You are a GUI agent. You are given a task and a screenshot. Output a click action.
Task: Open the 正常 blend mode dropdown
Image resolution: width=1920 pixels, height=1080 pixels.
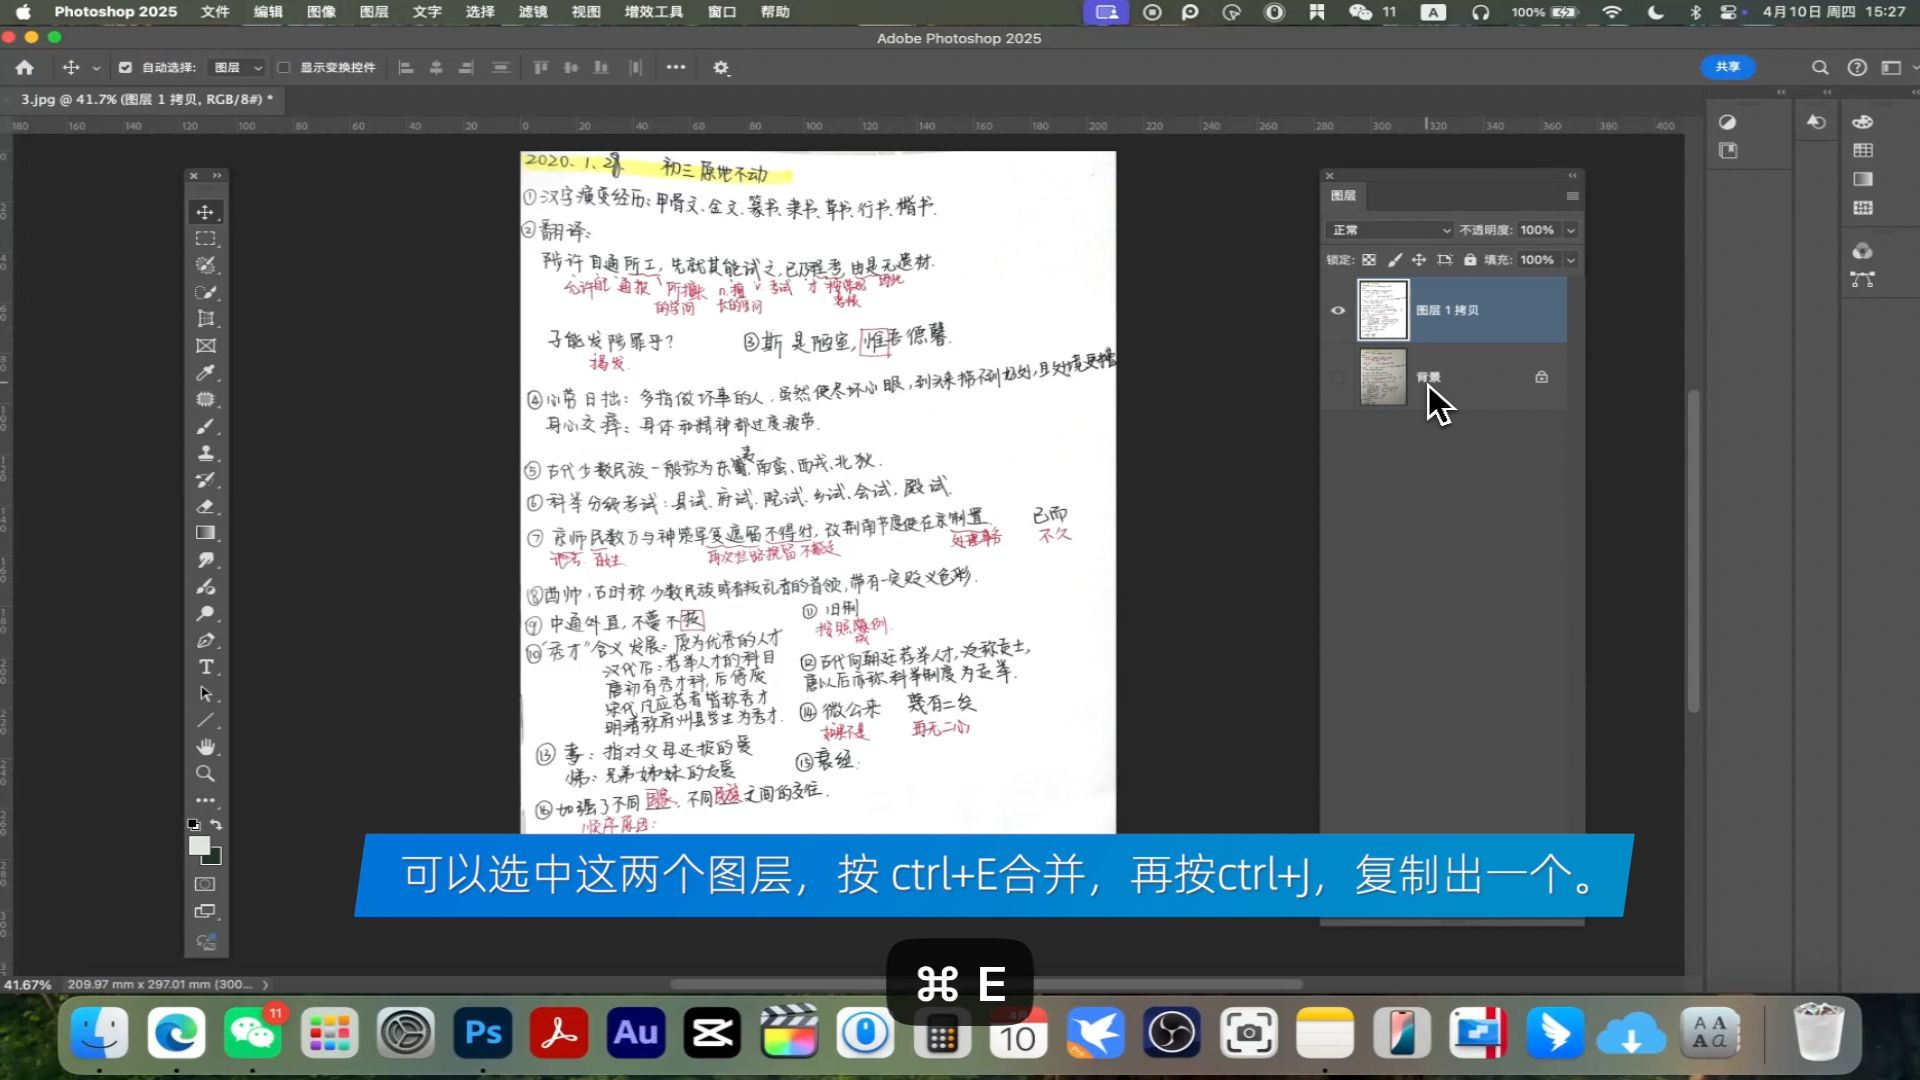[1390, 230]
